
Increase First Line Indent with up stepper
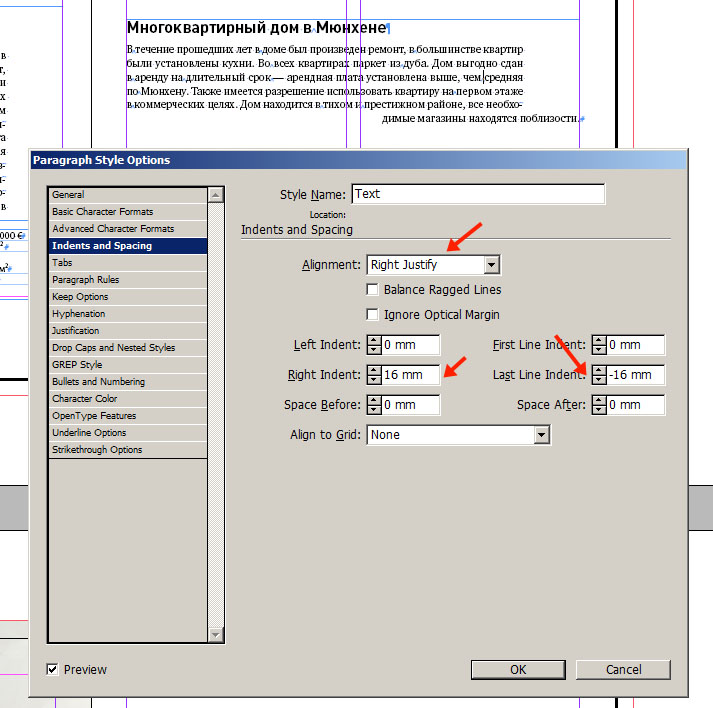pyautogui.click(x=599, y=340)
